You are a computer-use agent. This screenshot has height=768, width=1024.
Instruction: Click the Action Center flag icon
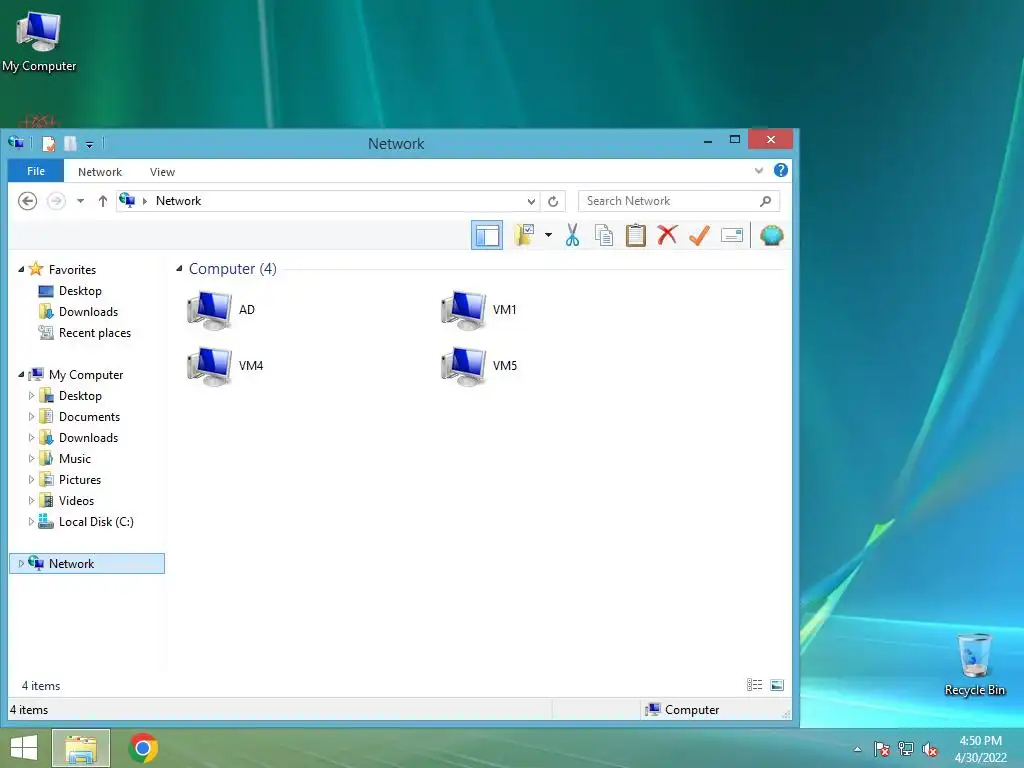tap(882, 749)
